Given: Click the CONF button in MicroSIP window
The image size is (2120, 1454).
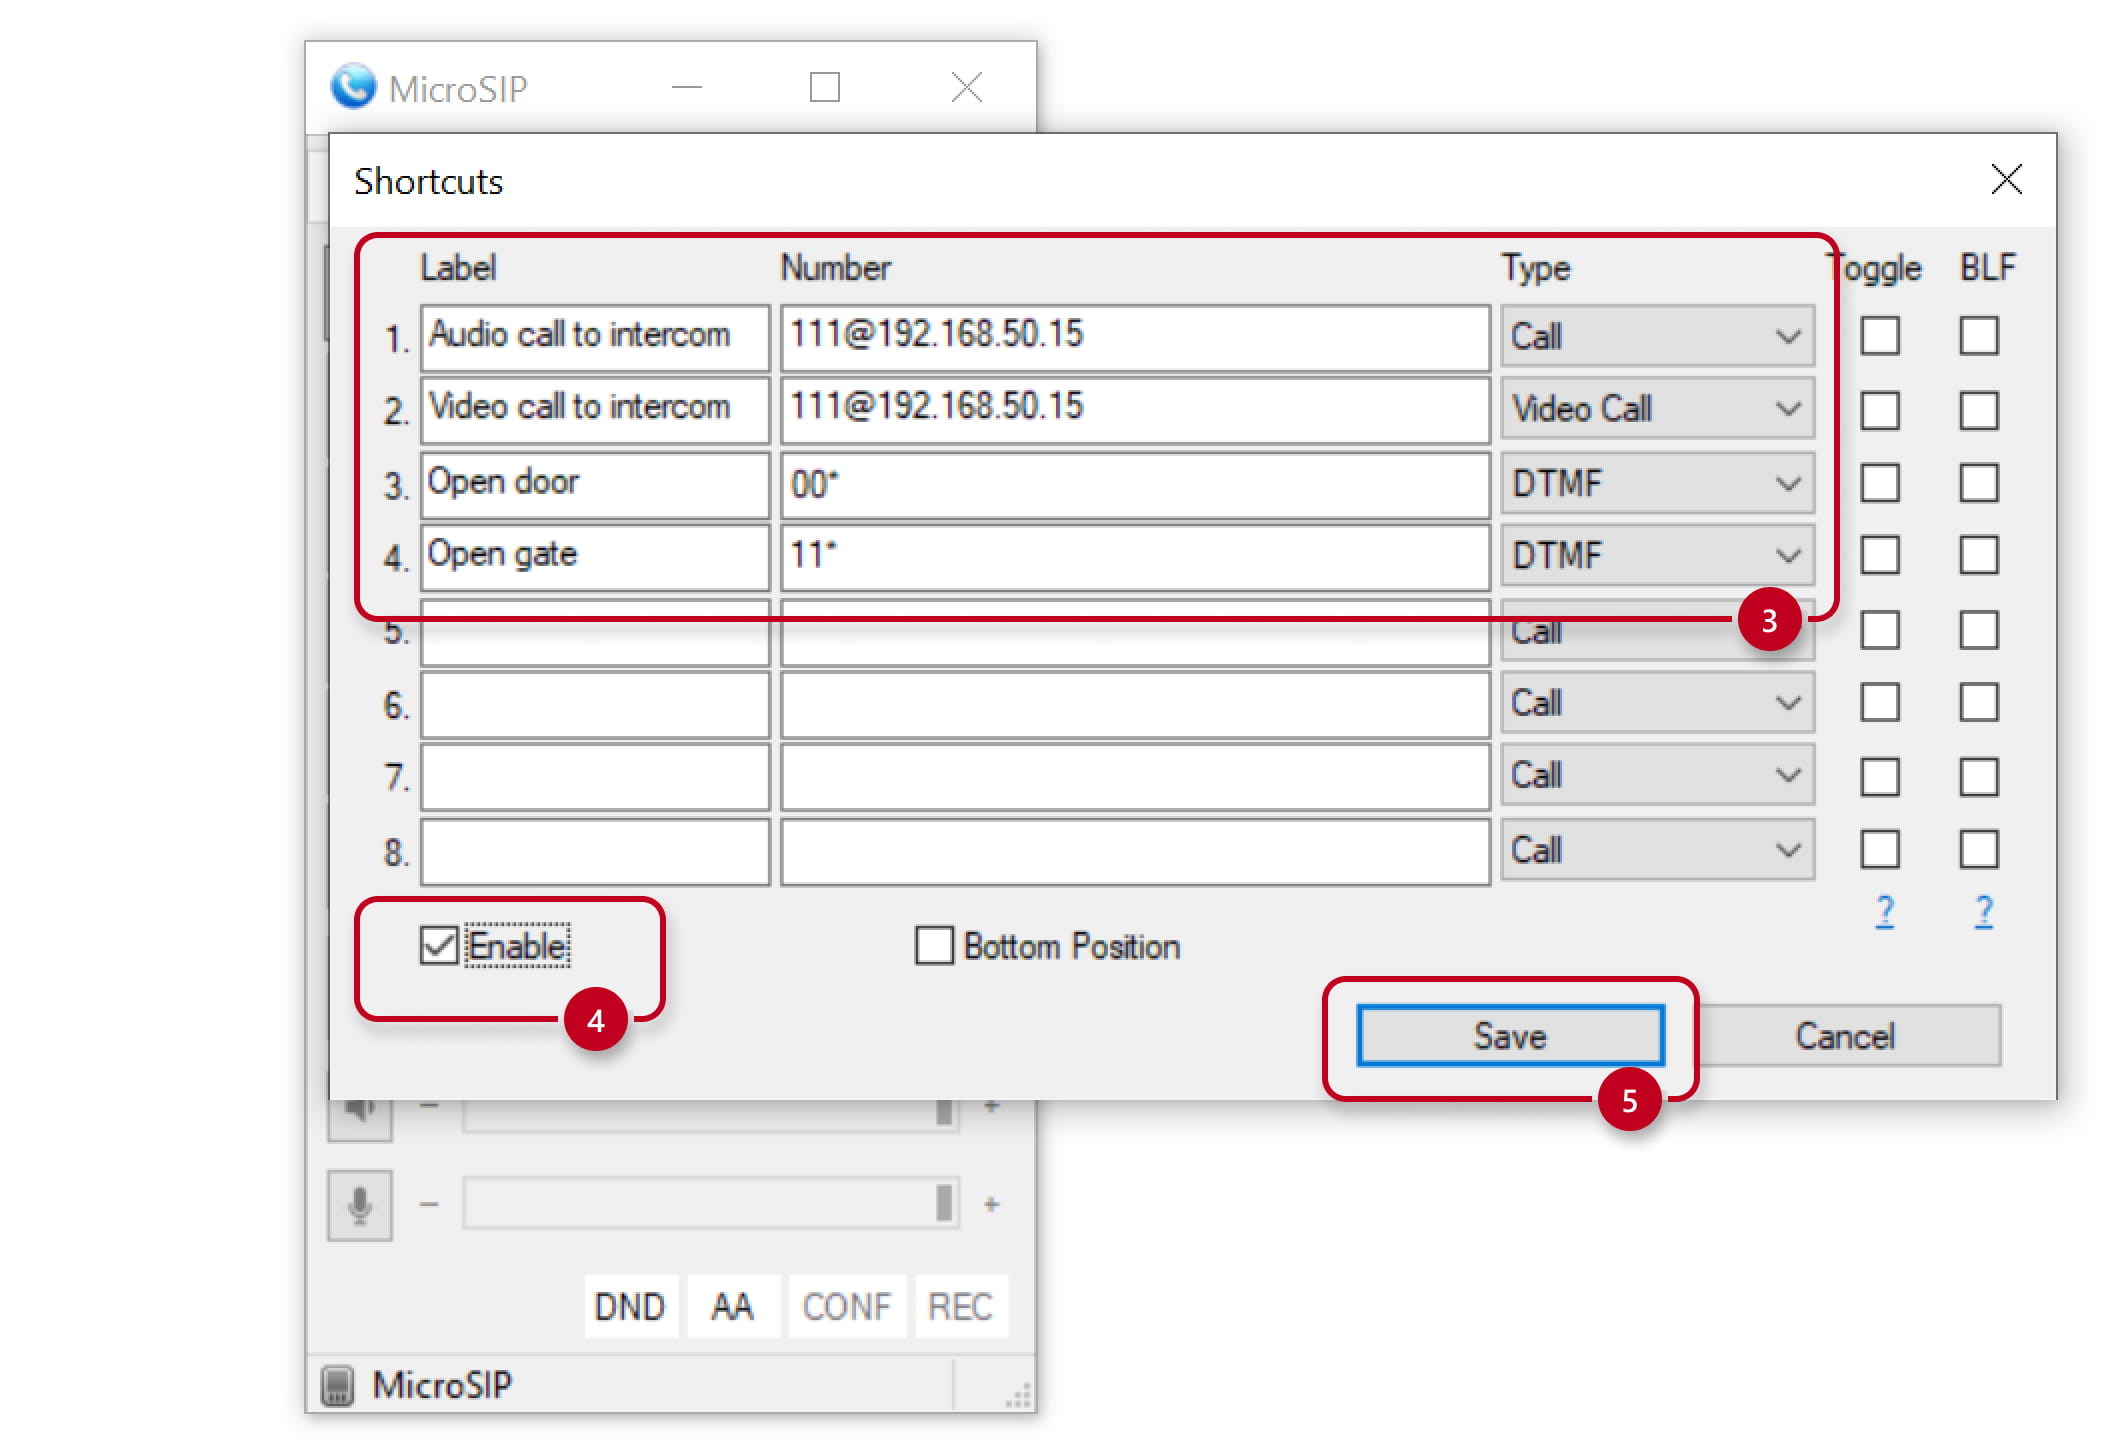Looking at the screenshot, I should click(847, 1307).
